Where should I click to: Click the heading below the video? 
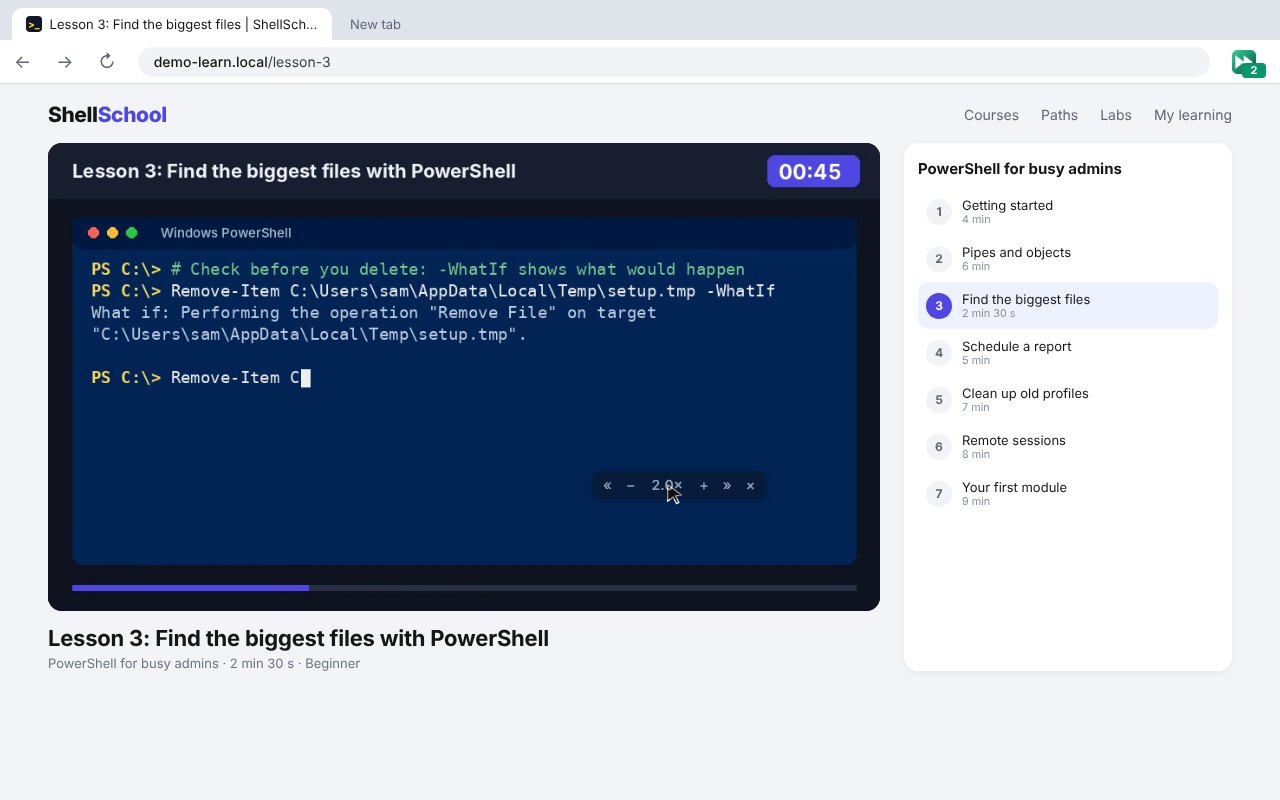(x=298, y=639)
